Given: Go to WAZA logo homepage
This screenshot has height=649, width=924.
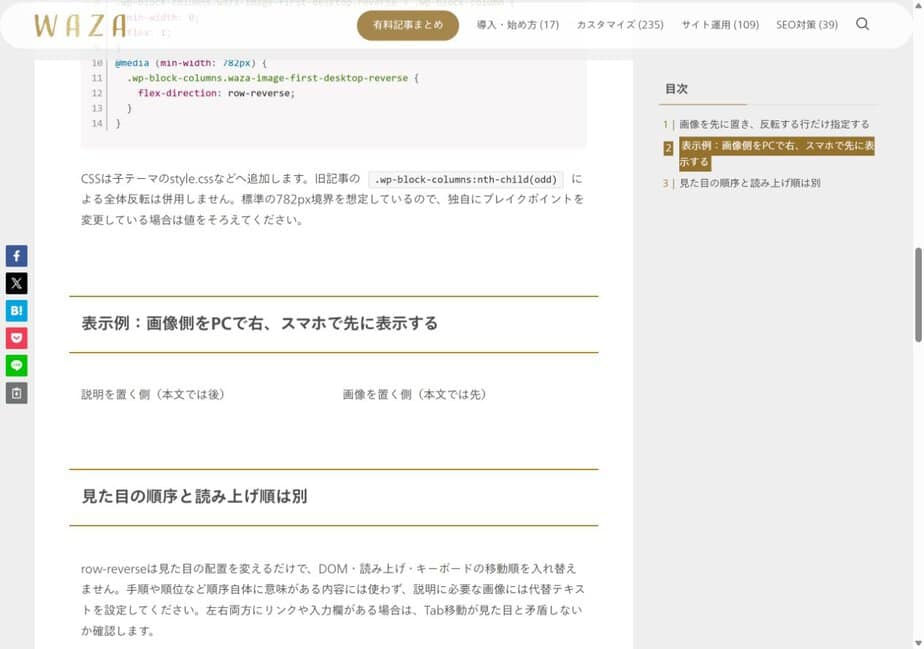Looking at the screenshot, I should [x=80, y=25].
